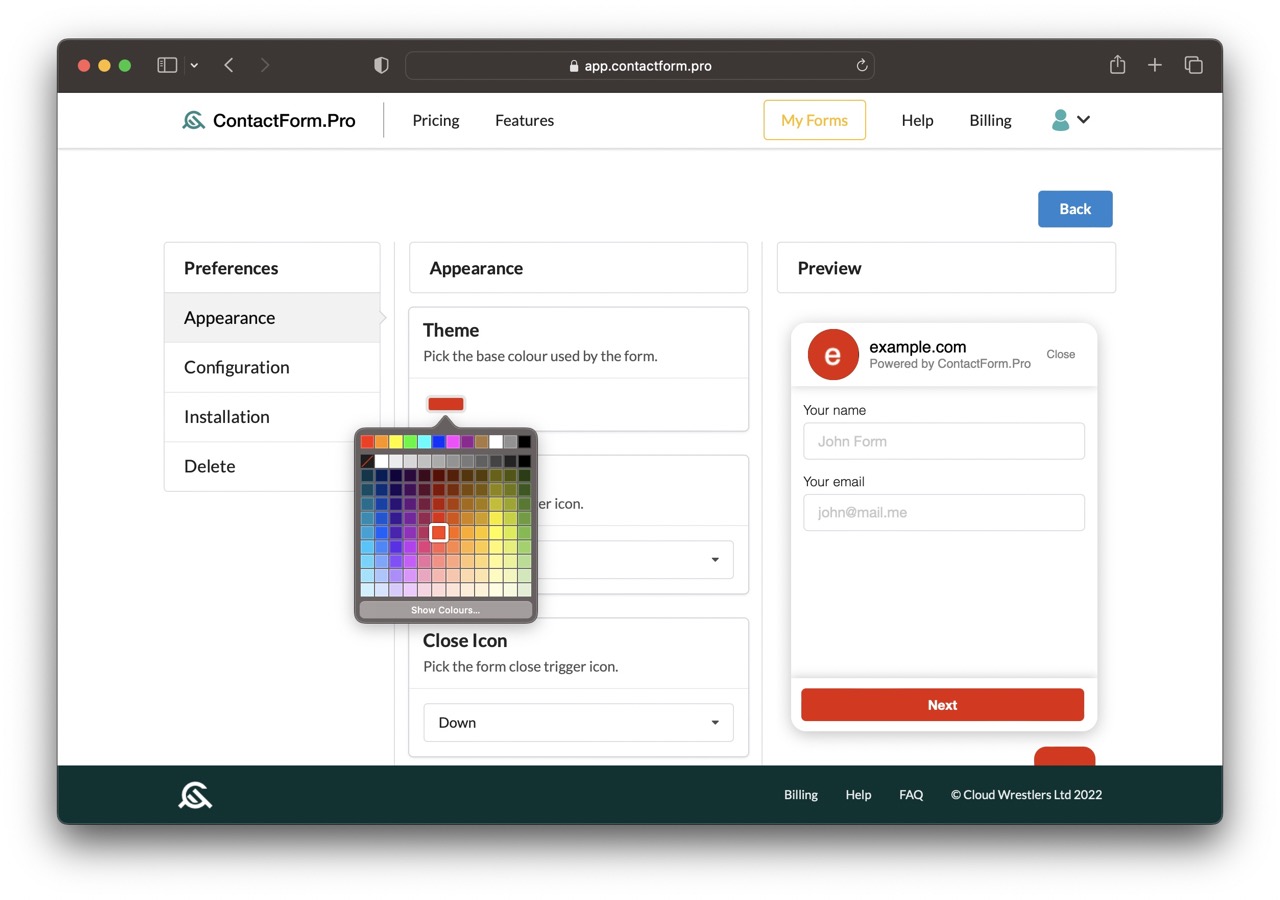
Task: Open the Pricing page
Action: click(435, 120)
